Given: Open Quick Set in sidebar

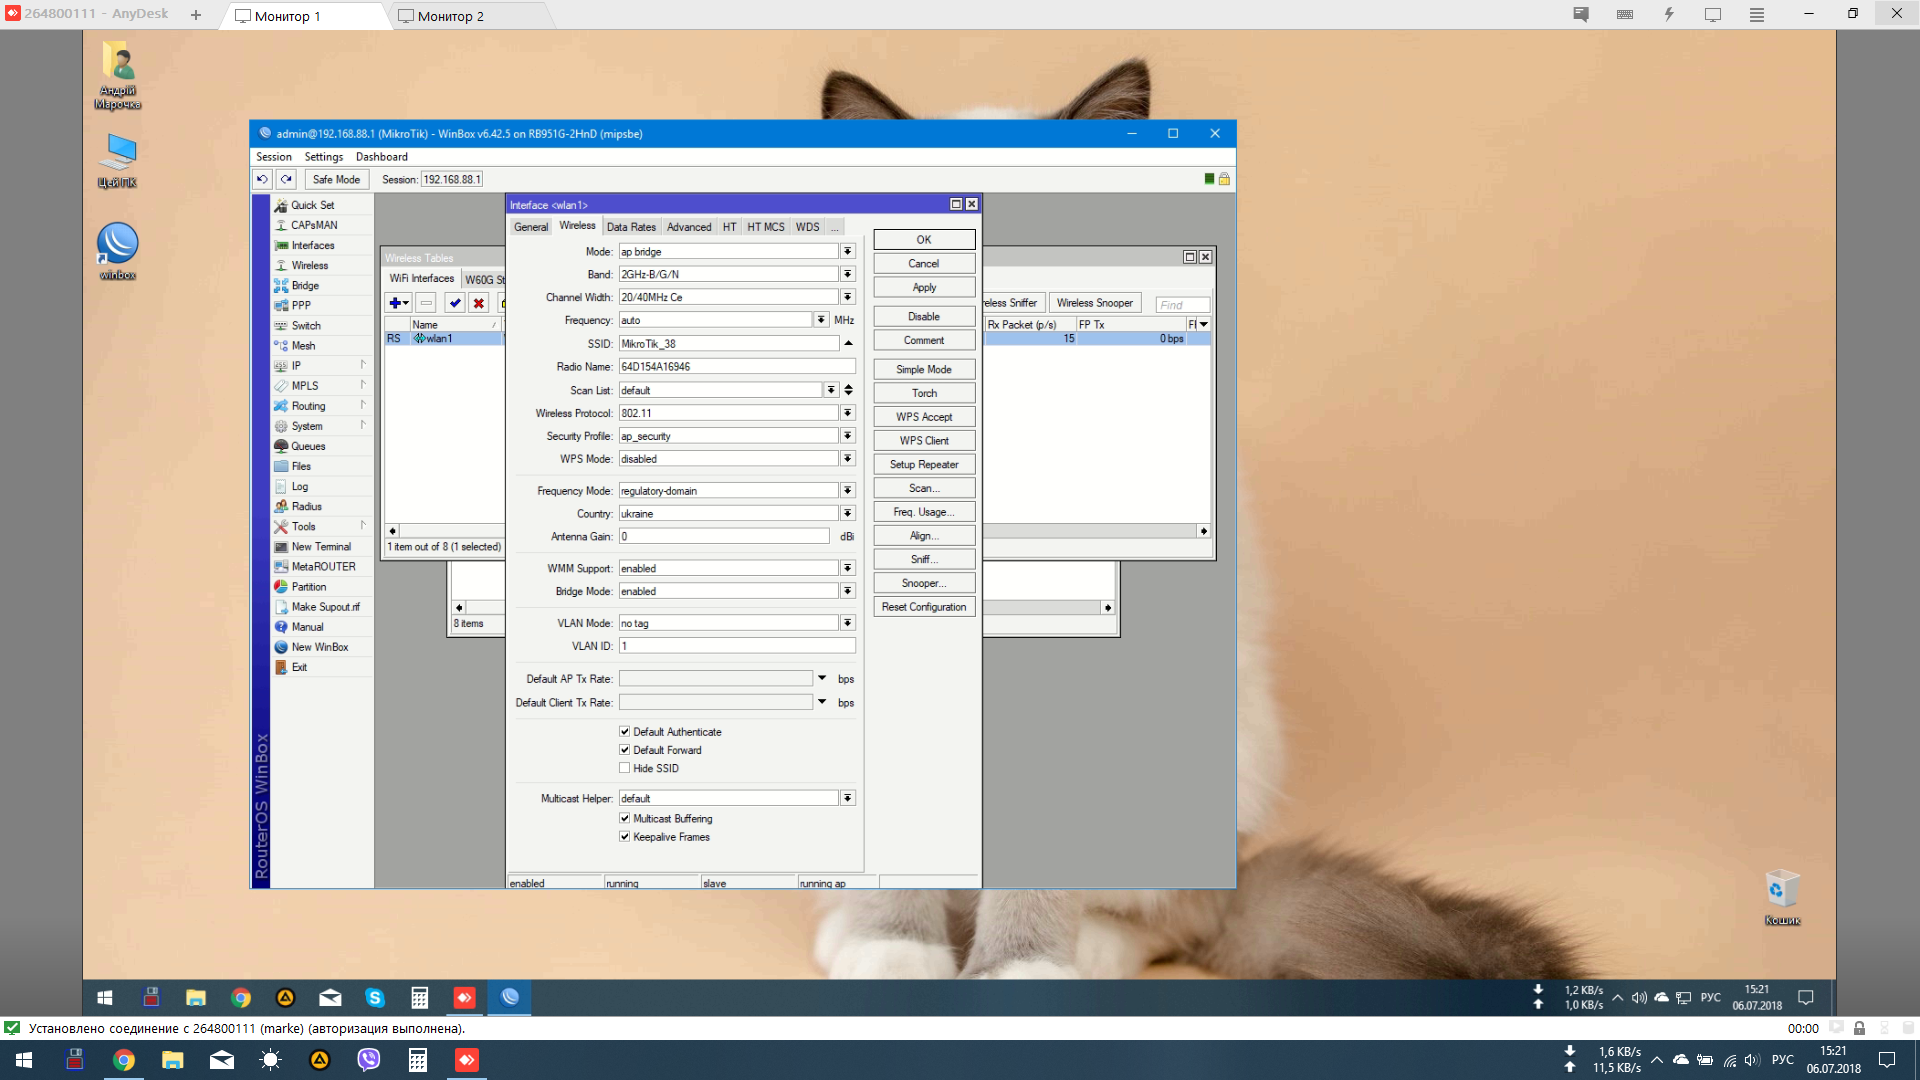Looking at the screenshot, I should pyautogui.click(x=312, y=205).
